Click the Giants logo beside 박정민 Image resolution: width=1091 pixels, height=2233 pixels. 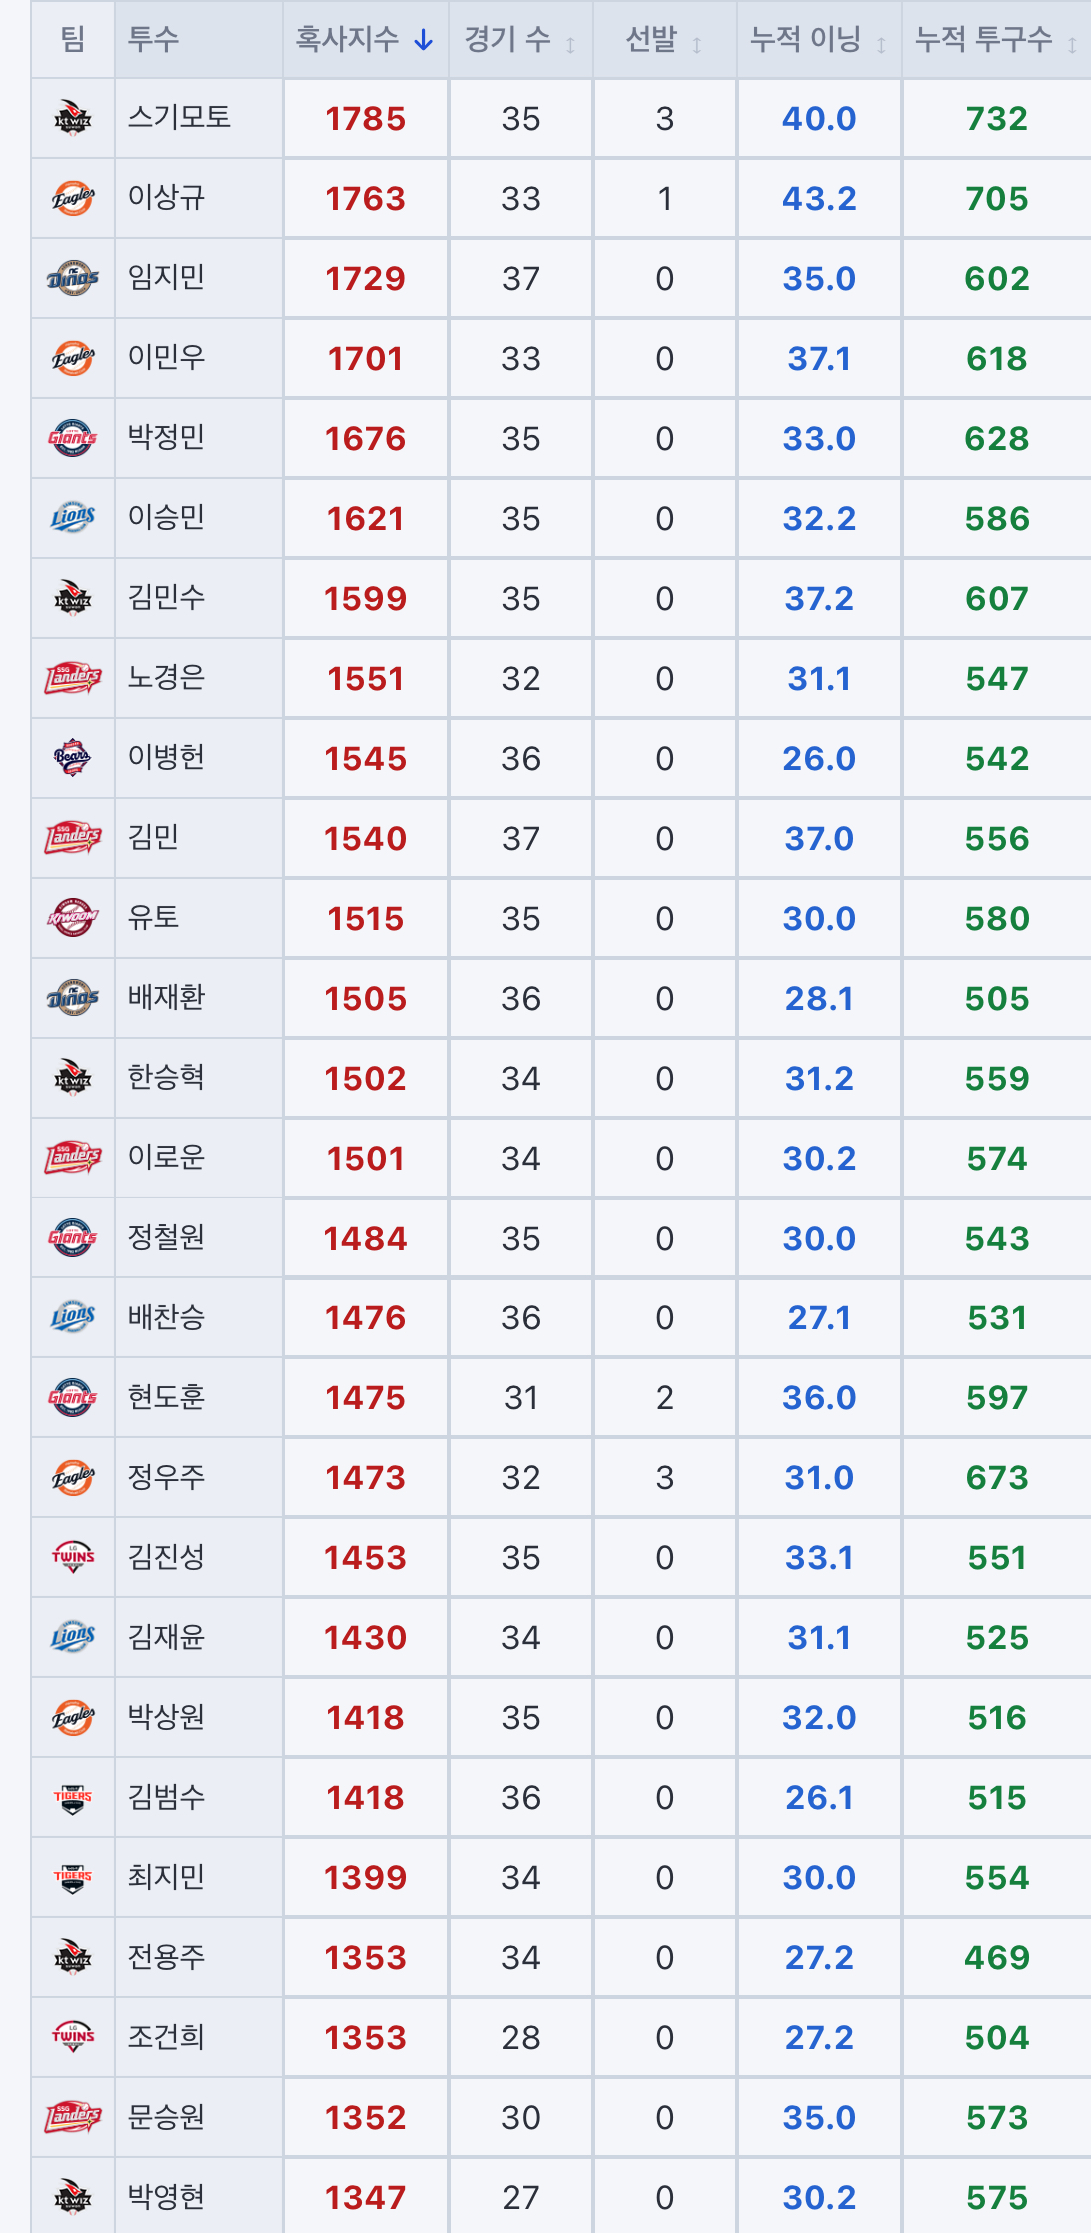[73, 438]
